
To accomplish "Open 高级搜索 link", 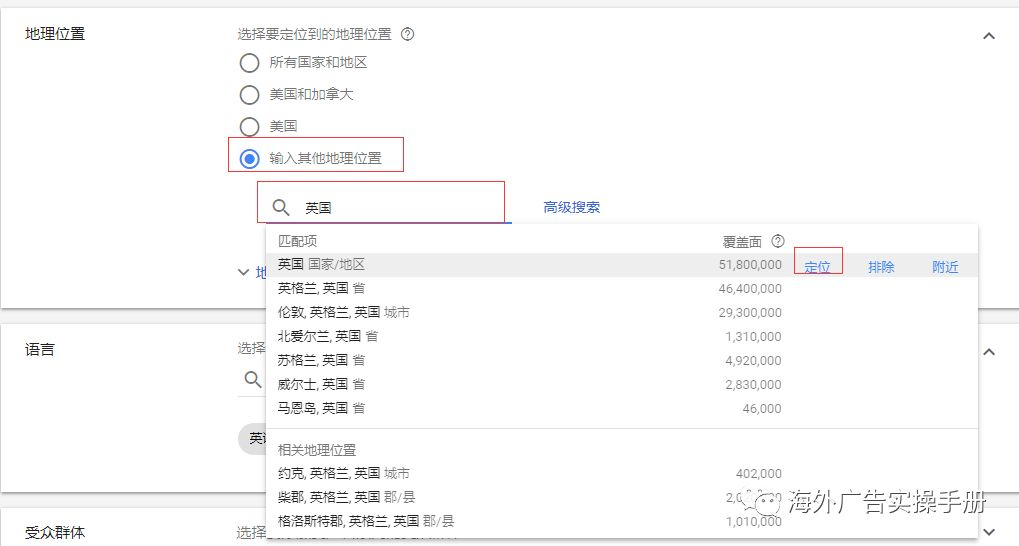I will [572, 207].
